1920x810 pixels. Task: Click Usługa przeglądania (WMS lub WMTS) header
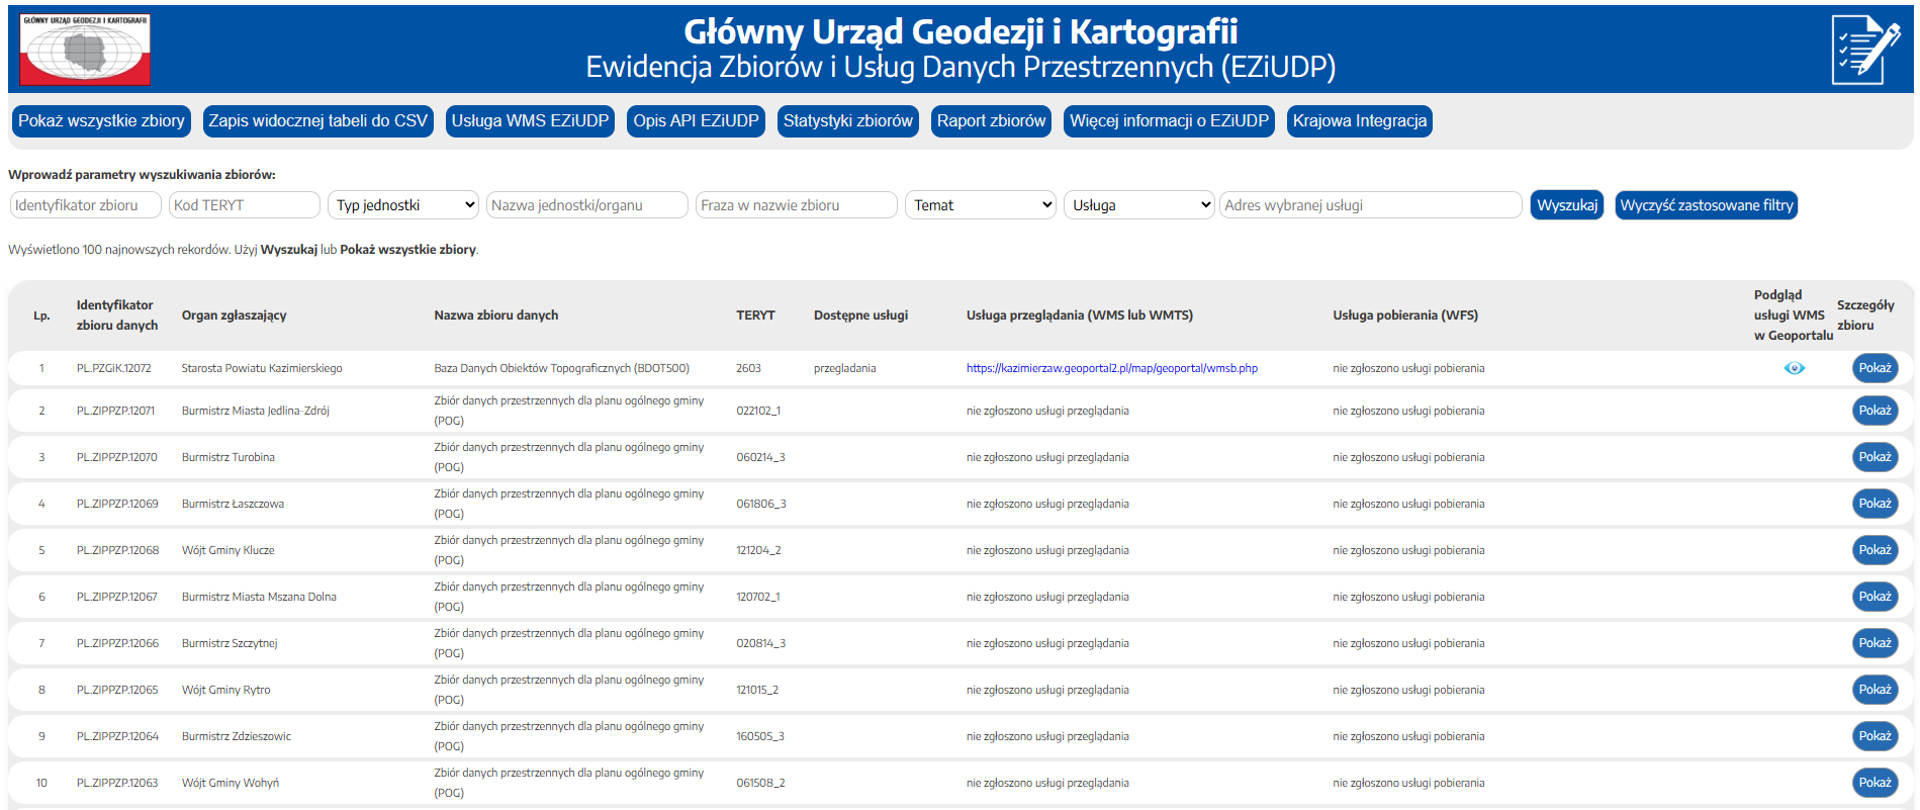click(x=1080, y=315)
